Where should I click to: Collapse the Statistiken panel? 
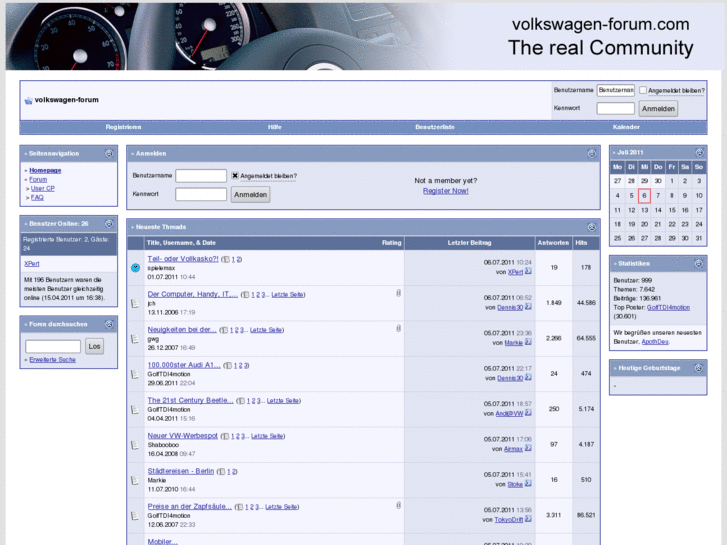coord(699,263)
